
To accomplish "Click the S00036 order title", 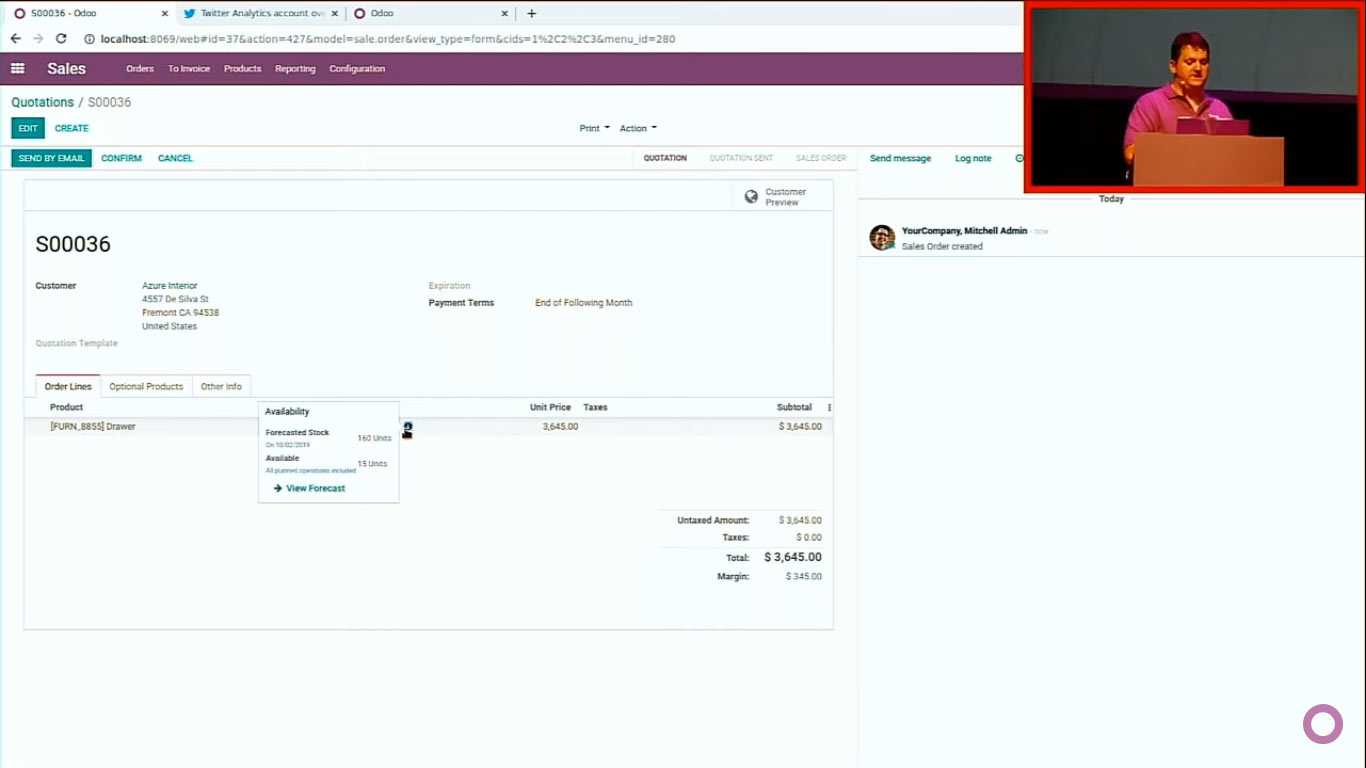I will (x=73, y=244).
